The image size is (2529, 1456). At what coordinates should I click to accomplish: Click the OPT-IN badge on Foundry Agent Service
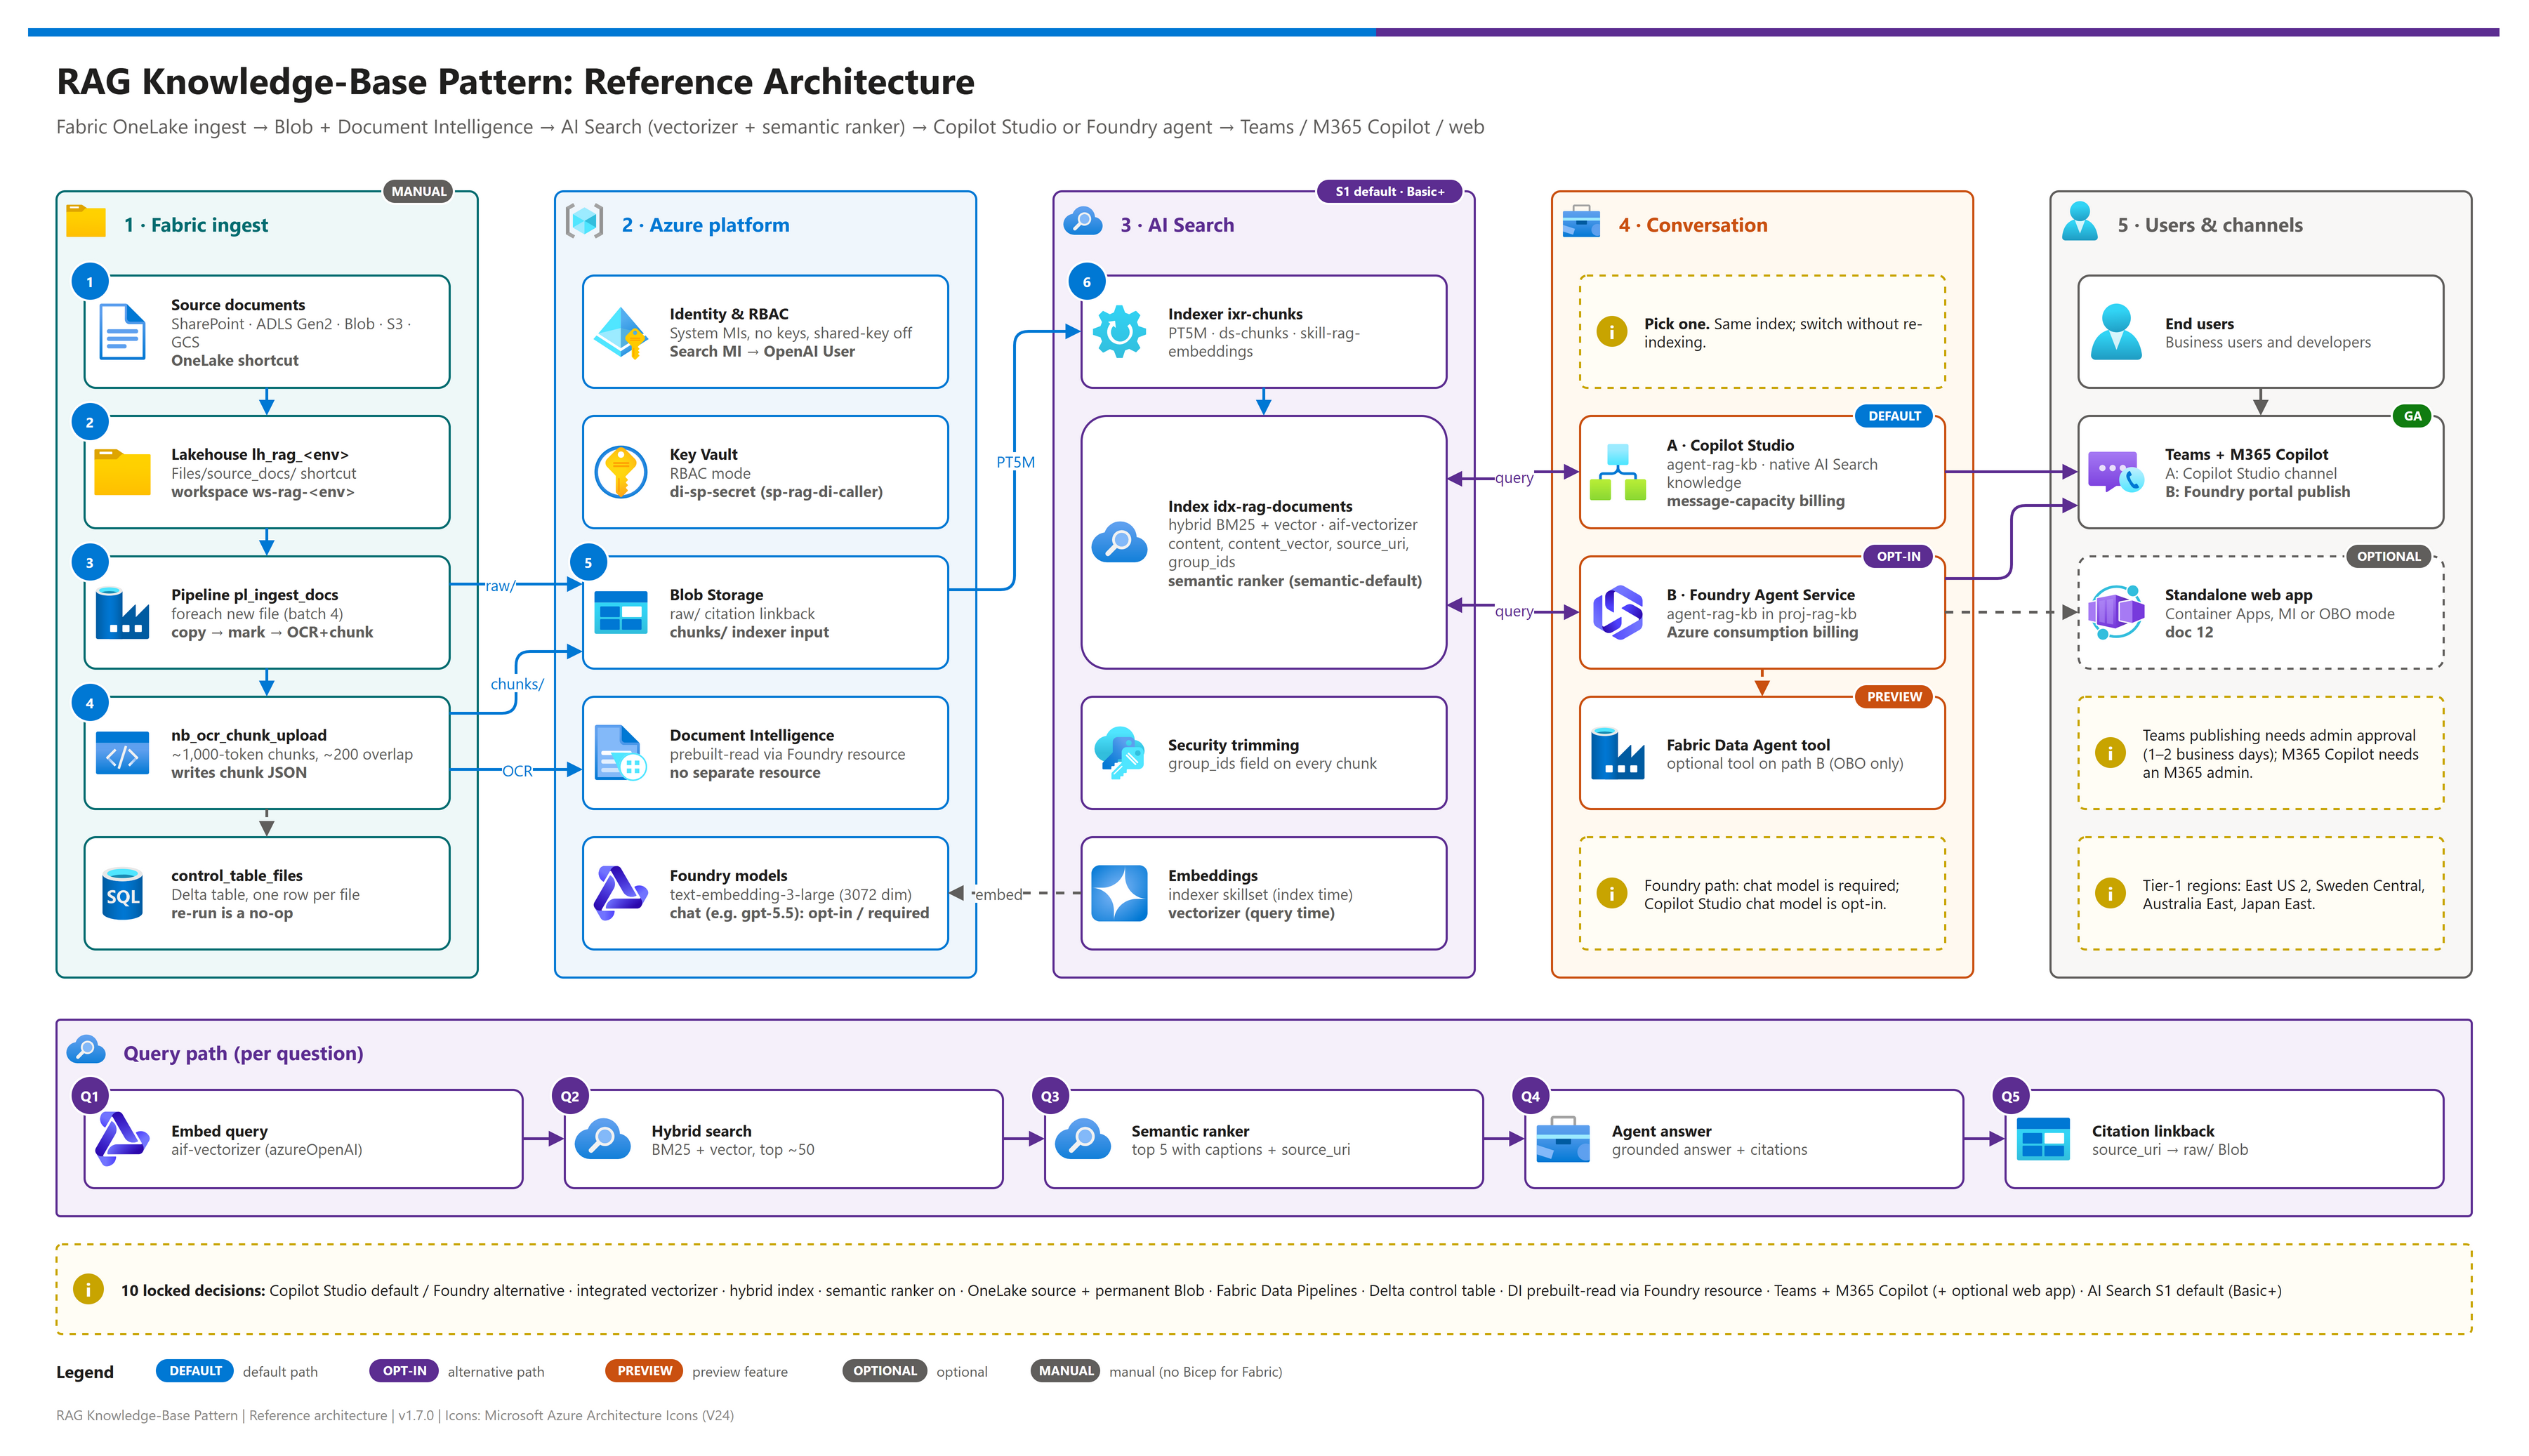coord(1899,556)
